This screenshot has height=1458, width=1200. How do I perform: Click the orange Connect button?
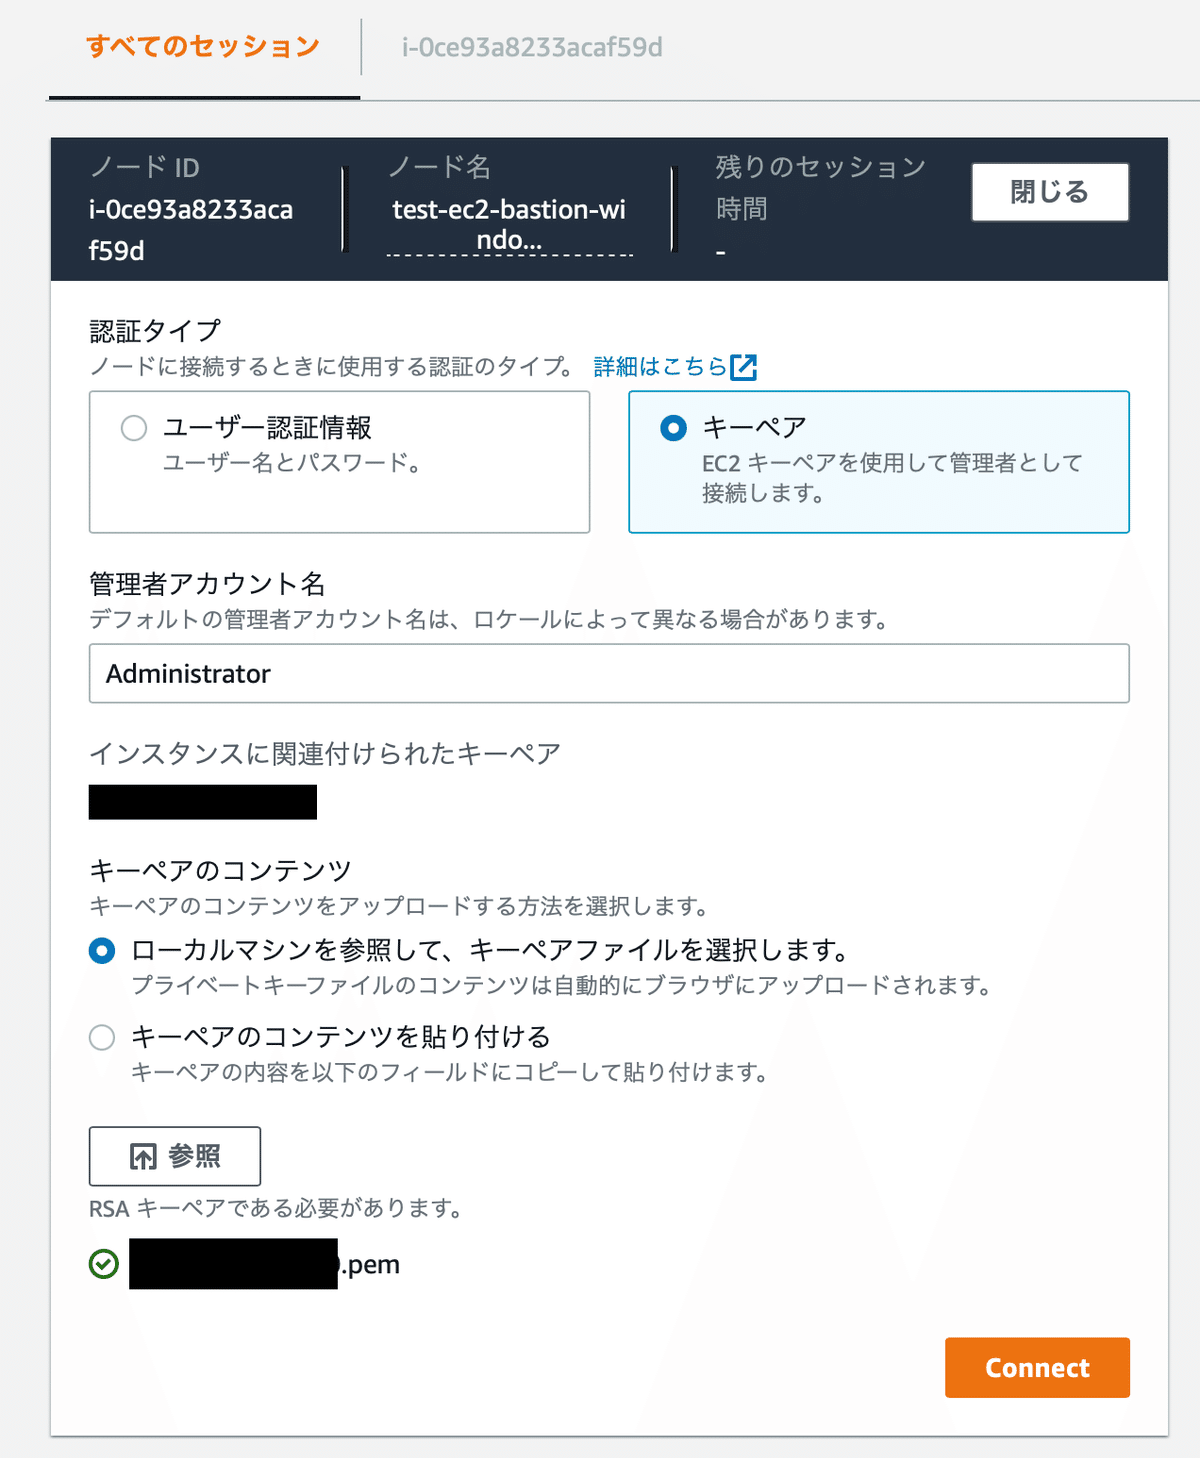click(1037, 1367)
